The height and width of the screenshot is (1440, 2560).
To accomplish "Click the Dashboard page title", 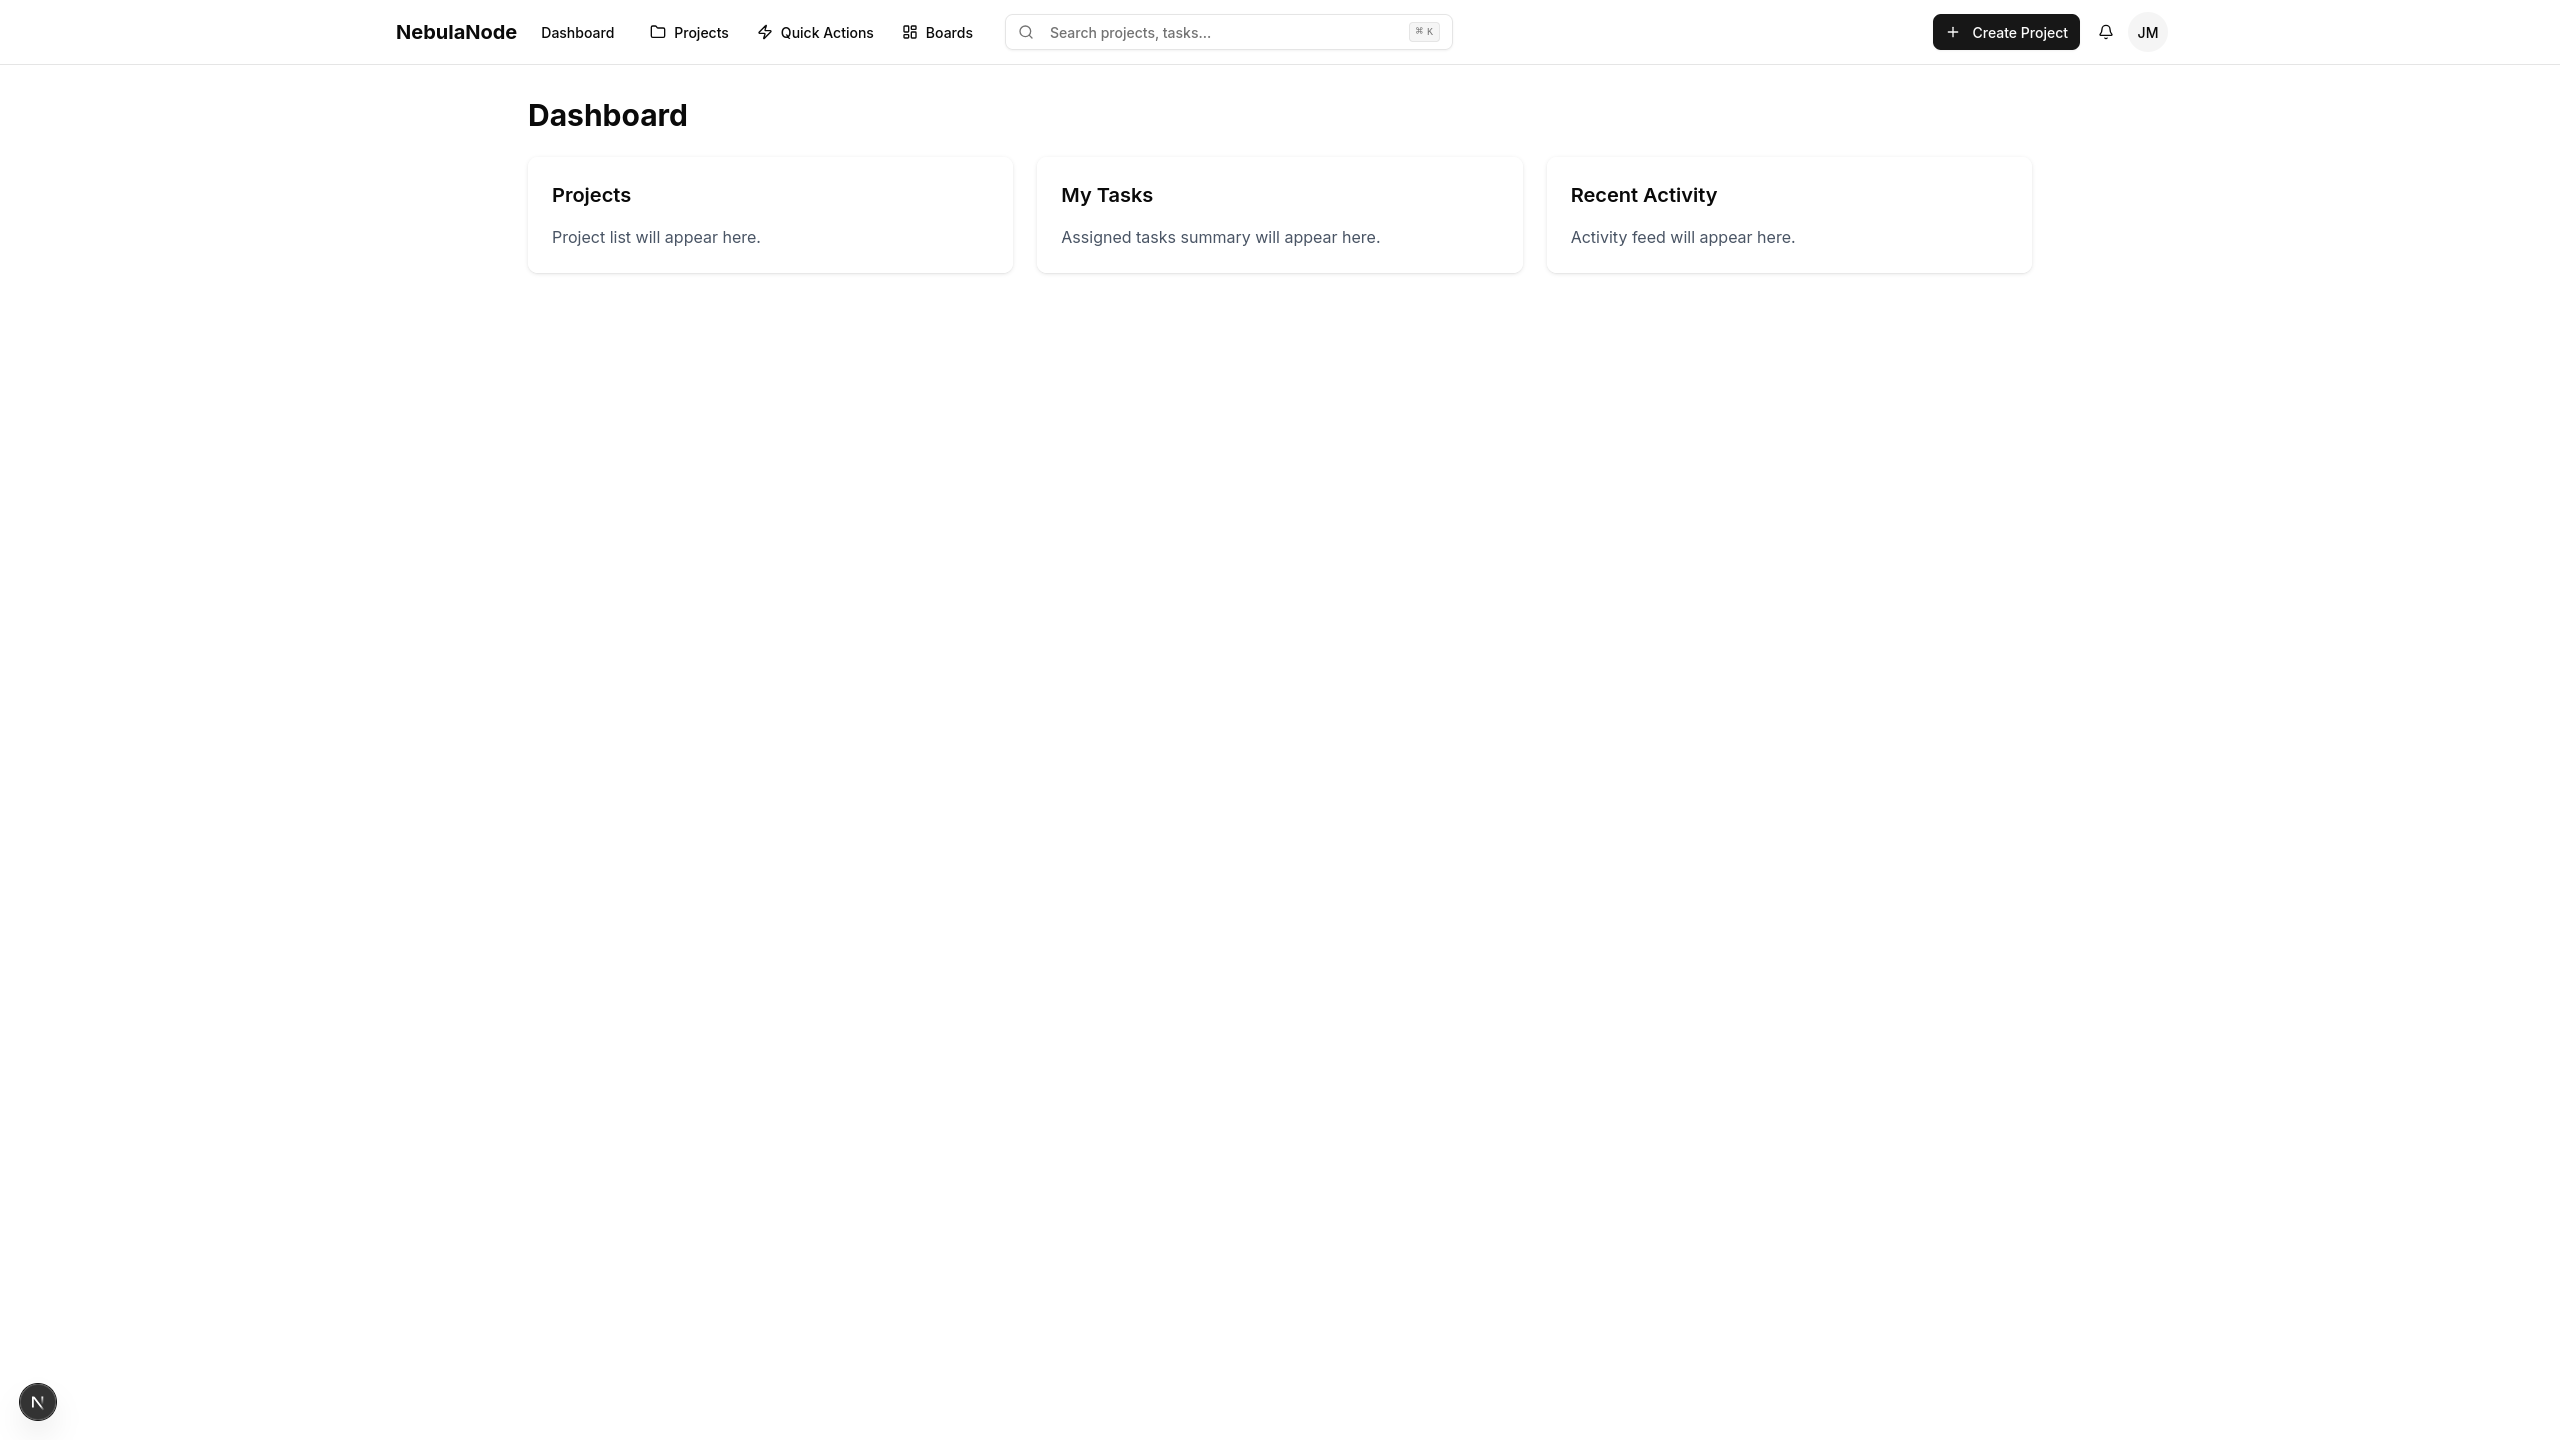I will click(607, 115).
